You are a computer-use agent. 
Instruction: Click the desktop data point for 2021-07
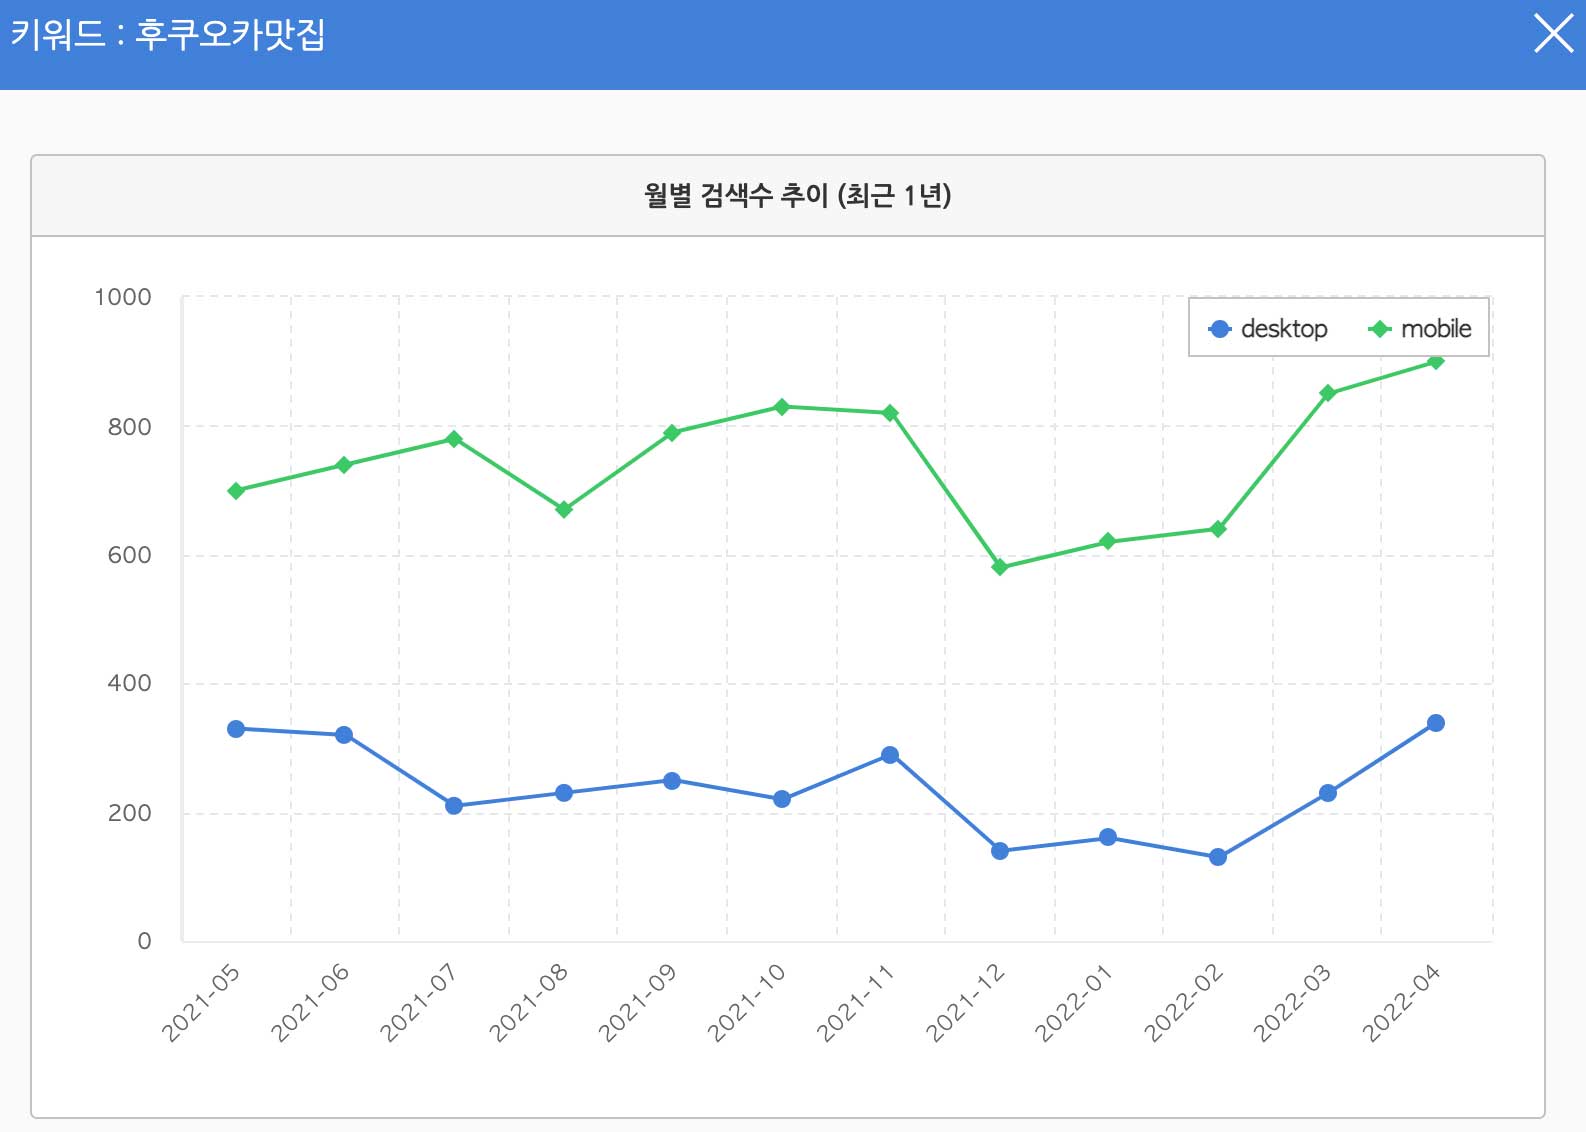454,806
